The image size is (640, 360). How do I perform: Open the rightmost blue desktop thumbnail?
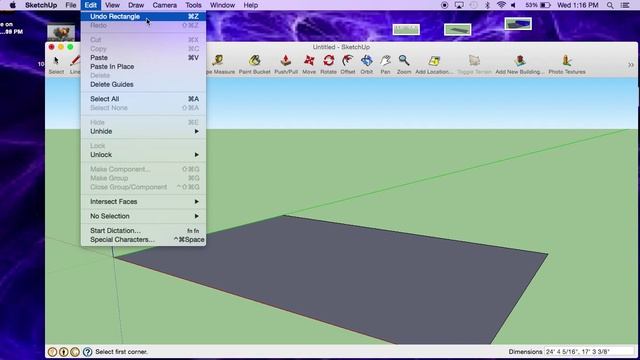pyautogui.click(x=518, y=24)
